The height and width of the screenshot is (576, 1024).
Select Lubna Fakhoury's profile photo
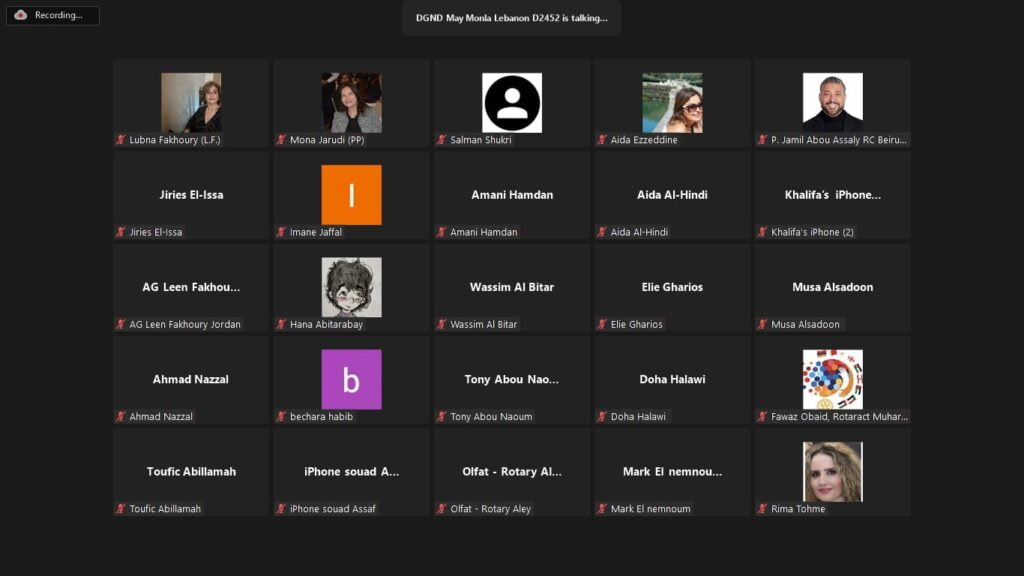[x=191, y=103]
